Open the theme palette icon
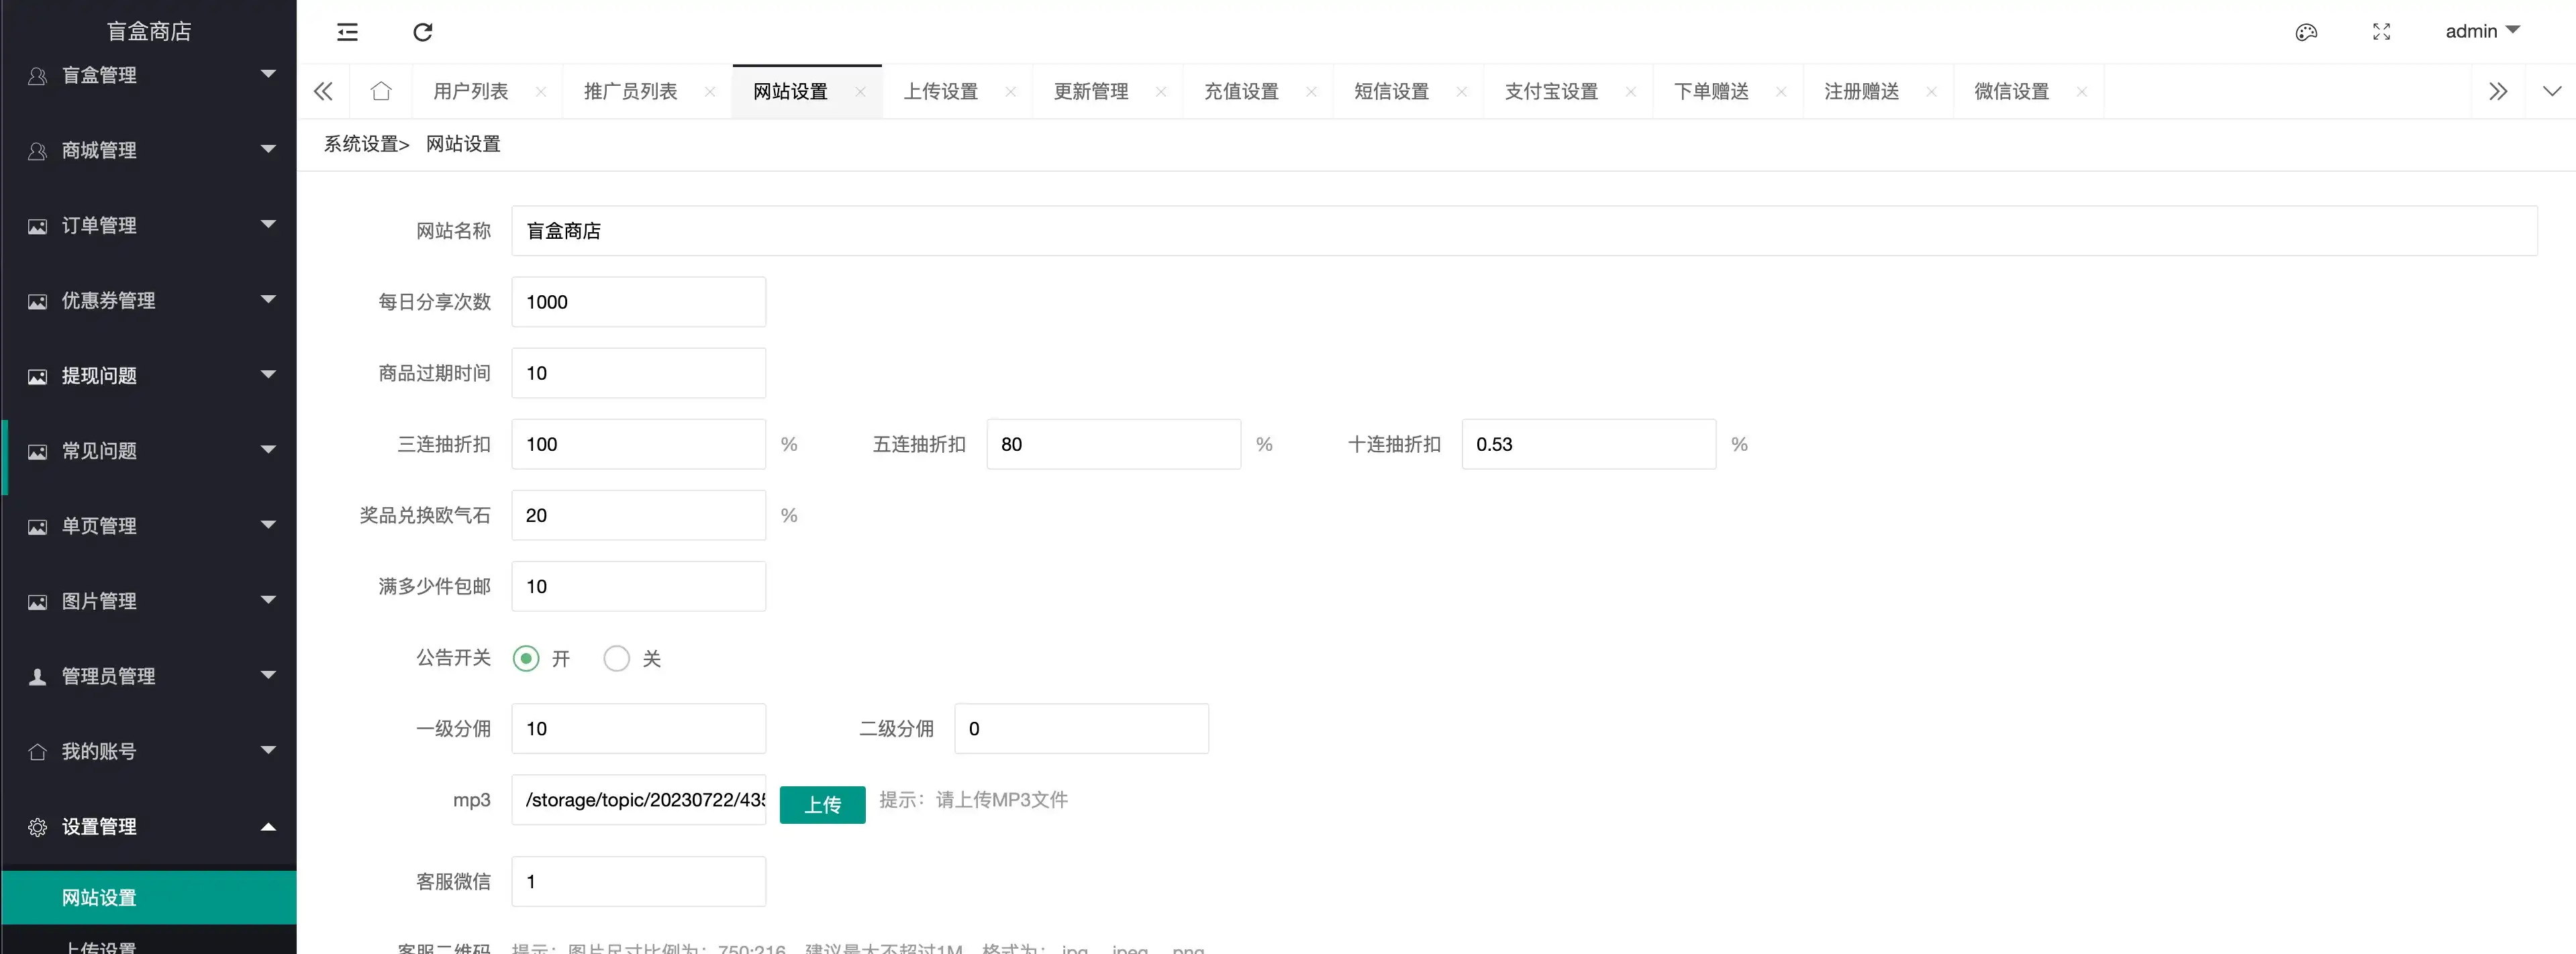 point(2306,32)
